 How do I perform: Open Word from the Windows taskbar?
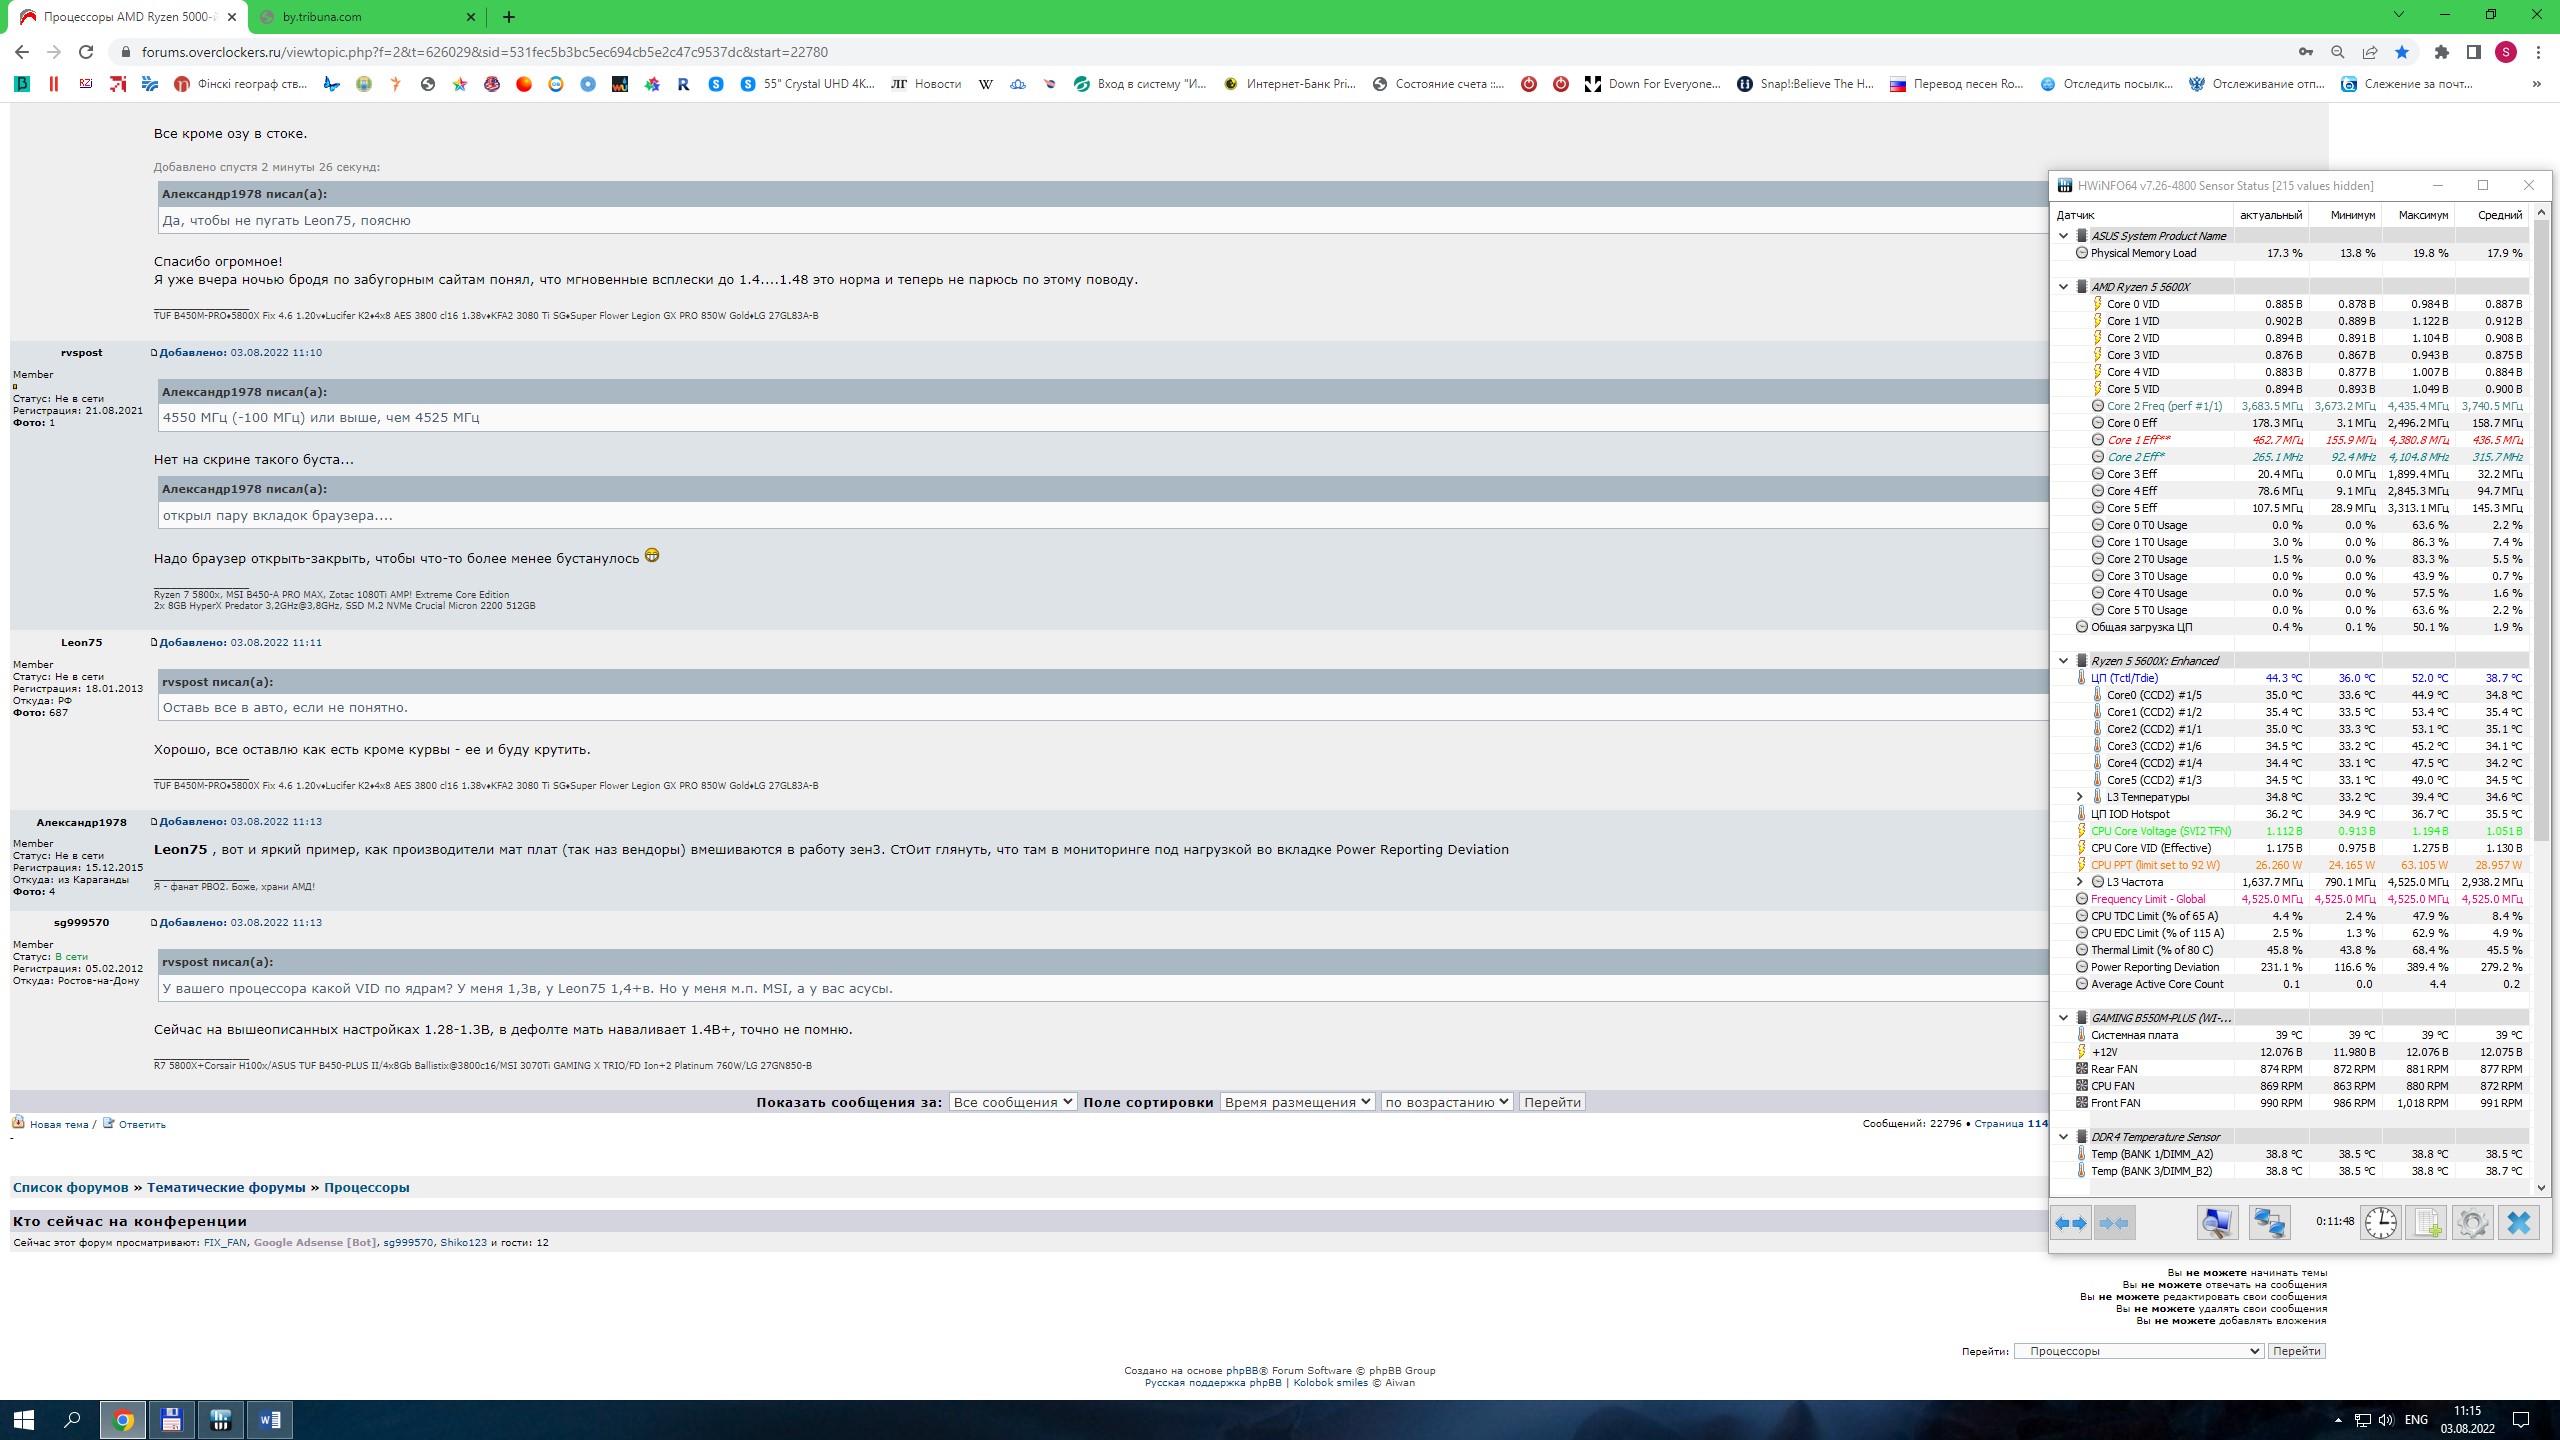coord(269,1419)
